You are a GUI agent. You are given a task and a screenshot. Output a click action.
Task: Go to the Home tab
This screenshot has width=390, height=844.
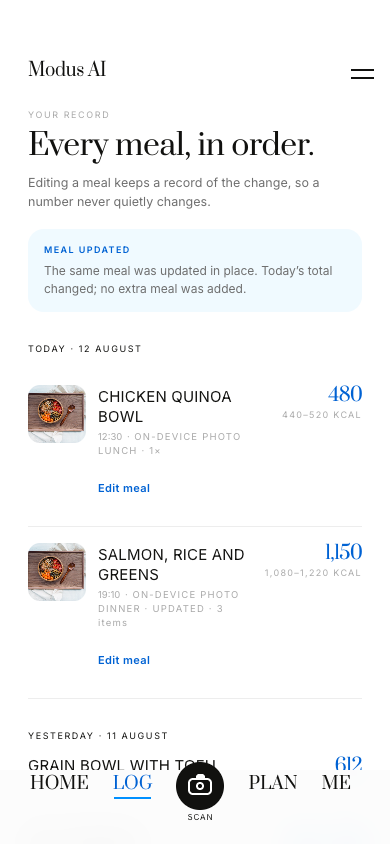[x=59, y=782]
